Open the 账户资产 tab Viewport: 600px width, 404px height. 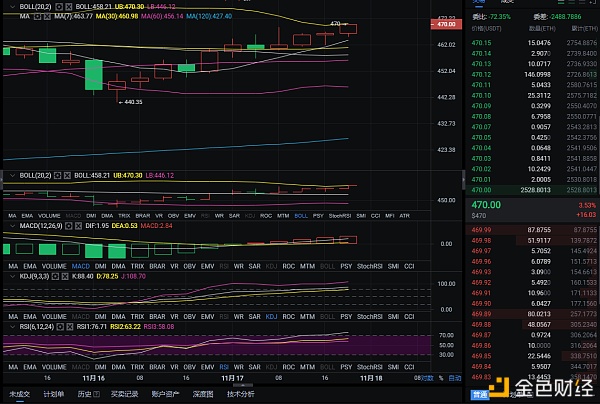pyautogui.click(x=165, y=394)
